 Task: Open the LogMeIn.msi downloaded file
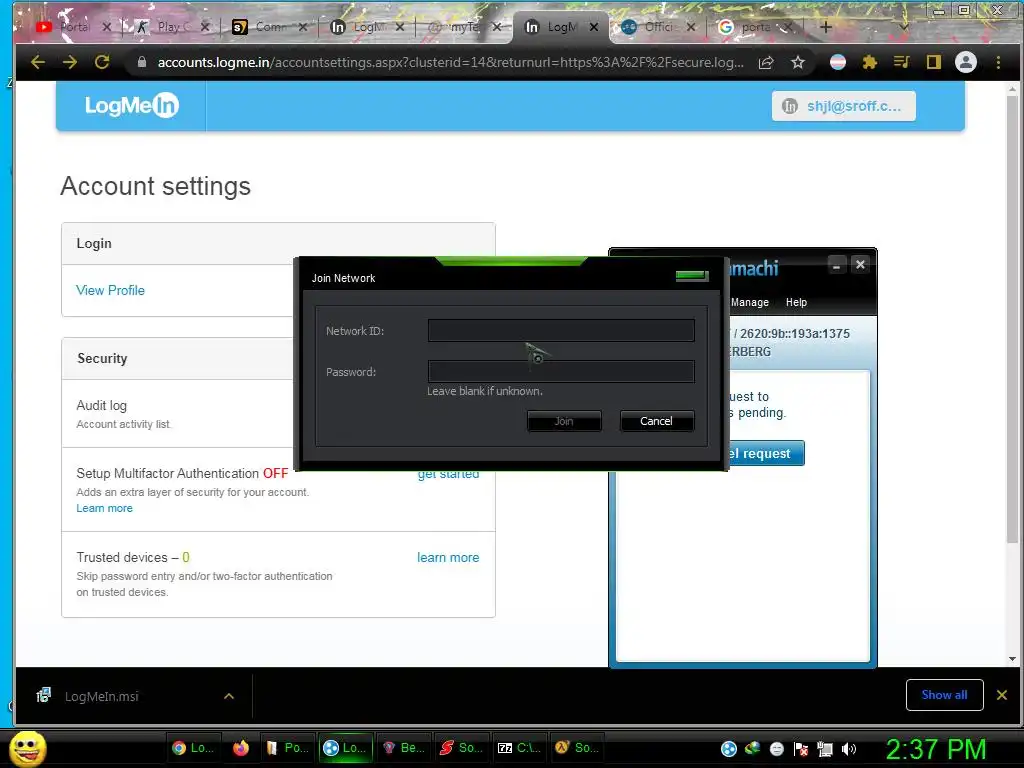pos(101,696)
